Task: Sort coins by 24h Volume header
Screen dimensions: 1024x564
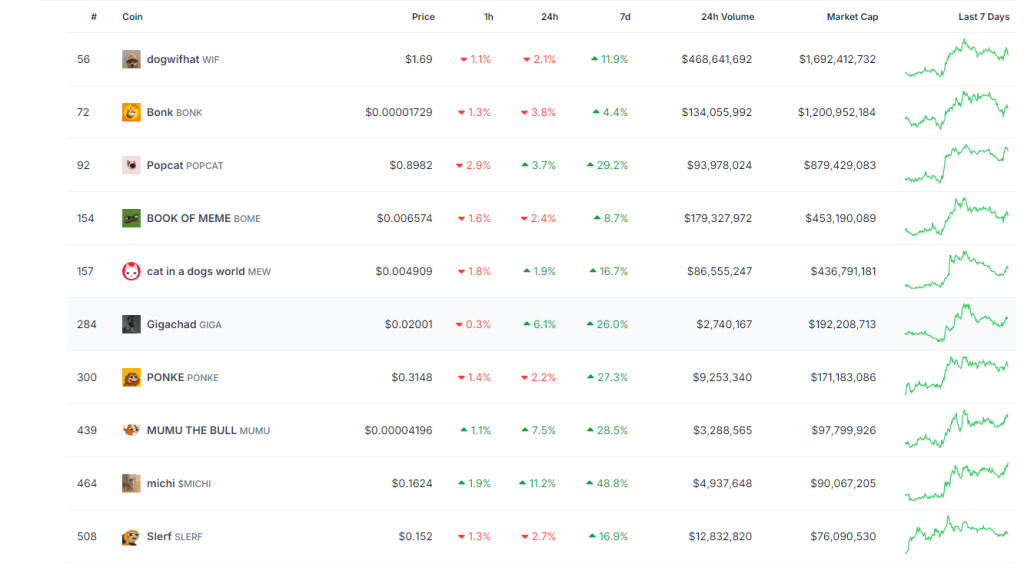Action: click(727, 17)
